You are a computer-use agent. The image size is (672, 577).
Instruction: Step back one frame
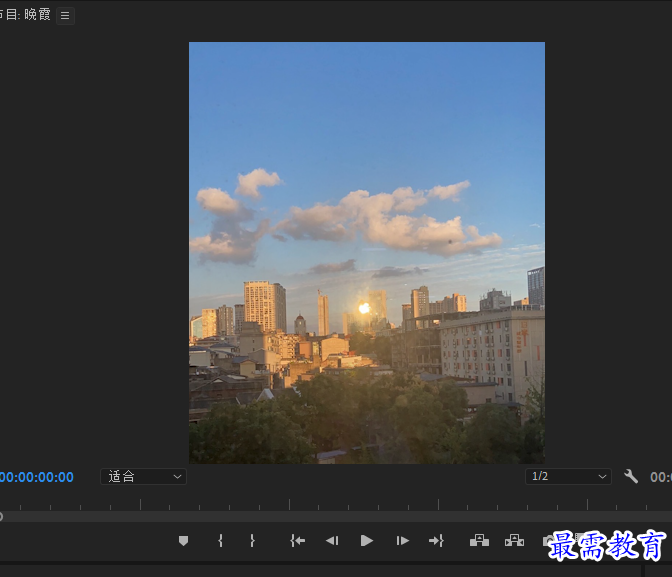(332, 541)
